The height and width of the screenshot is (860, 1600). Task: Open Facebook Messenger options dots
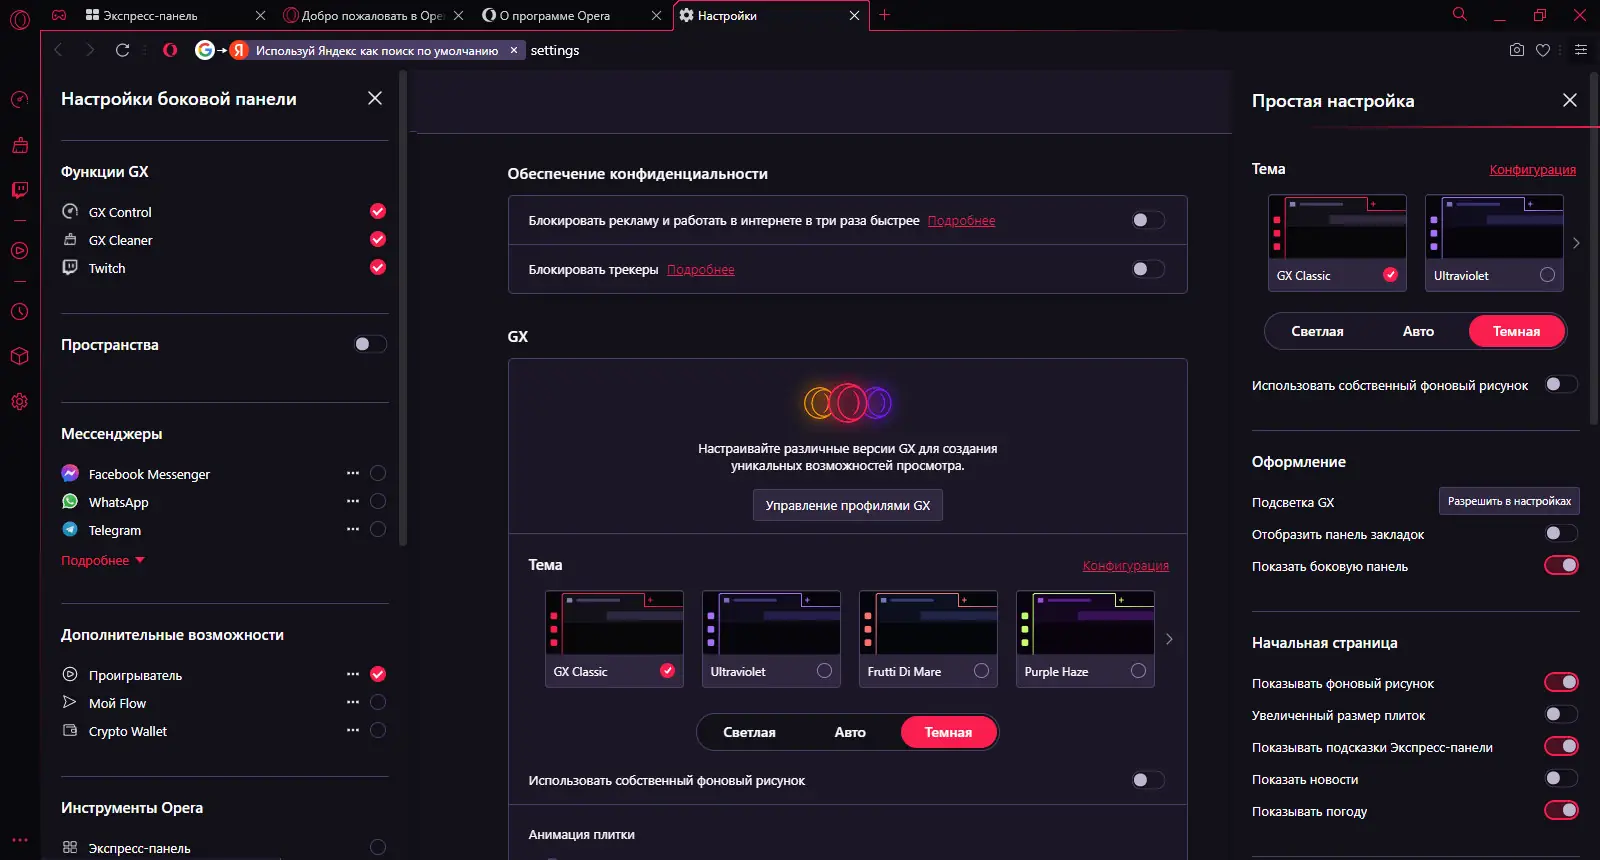click(353, 473)
